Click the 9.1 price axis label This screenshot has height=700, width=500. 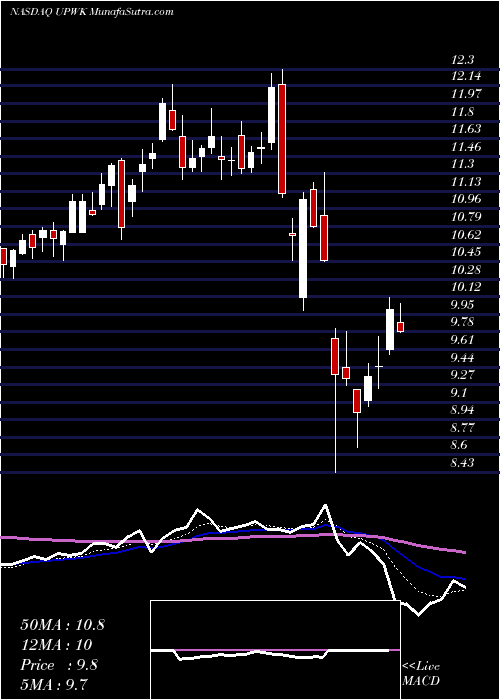(460, 392)
